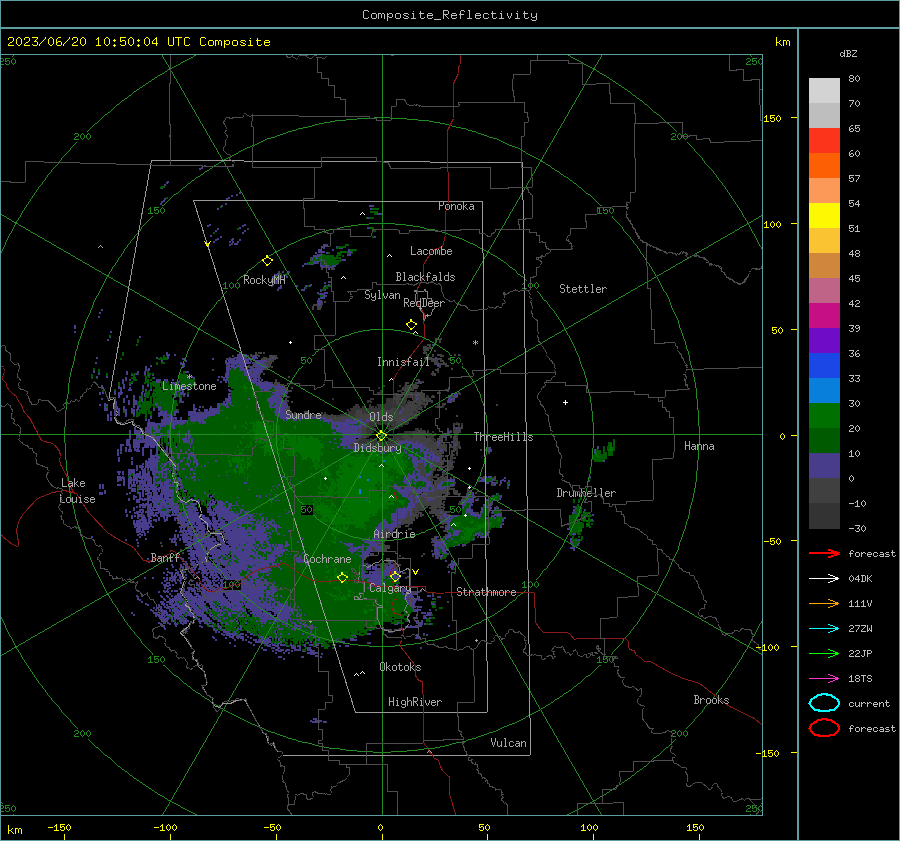Pick the slate purple 10 dBZ legend swatch
This screenshot has width=900, height=841.
pyautogui.click(x=824, y=466)
